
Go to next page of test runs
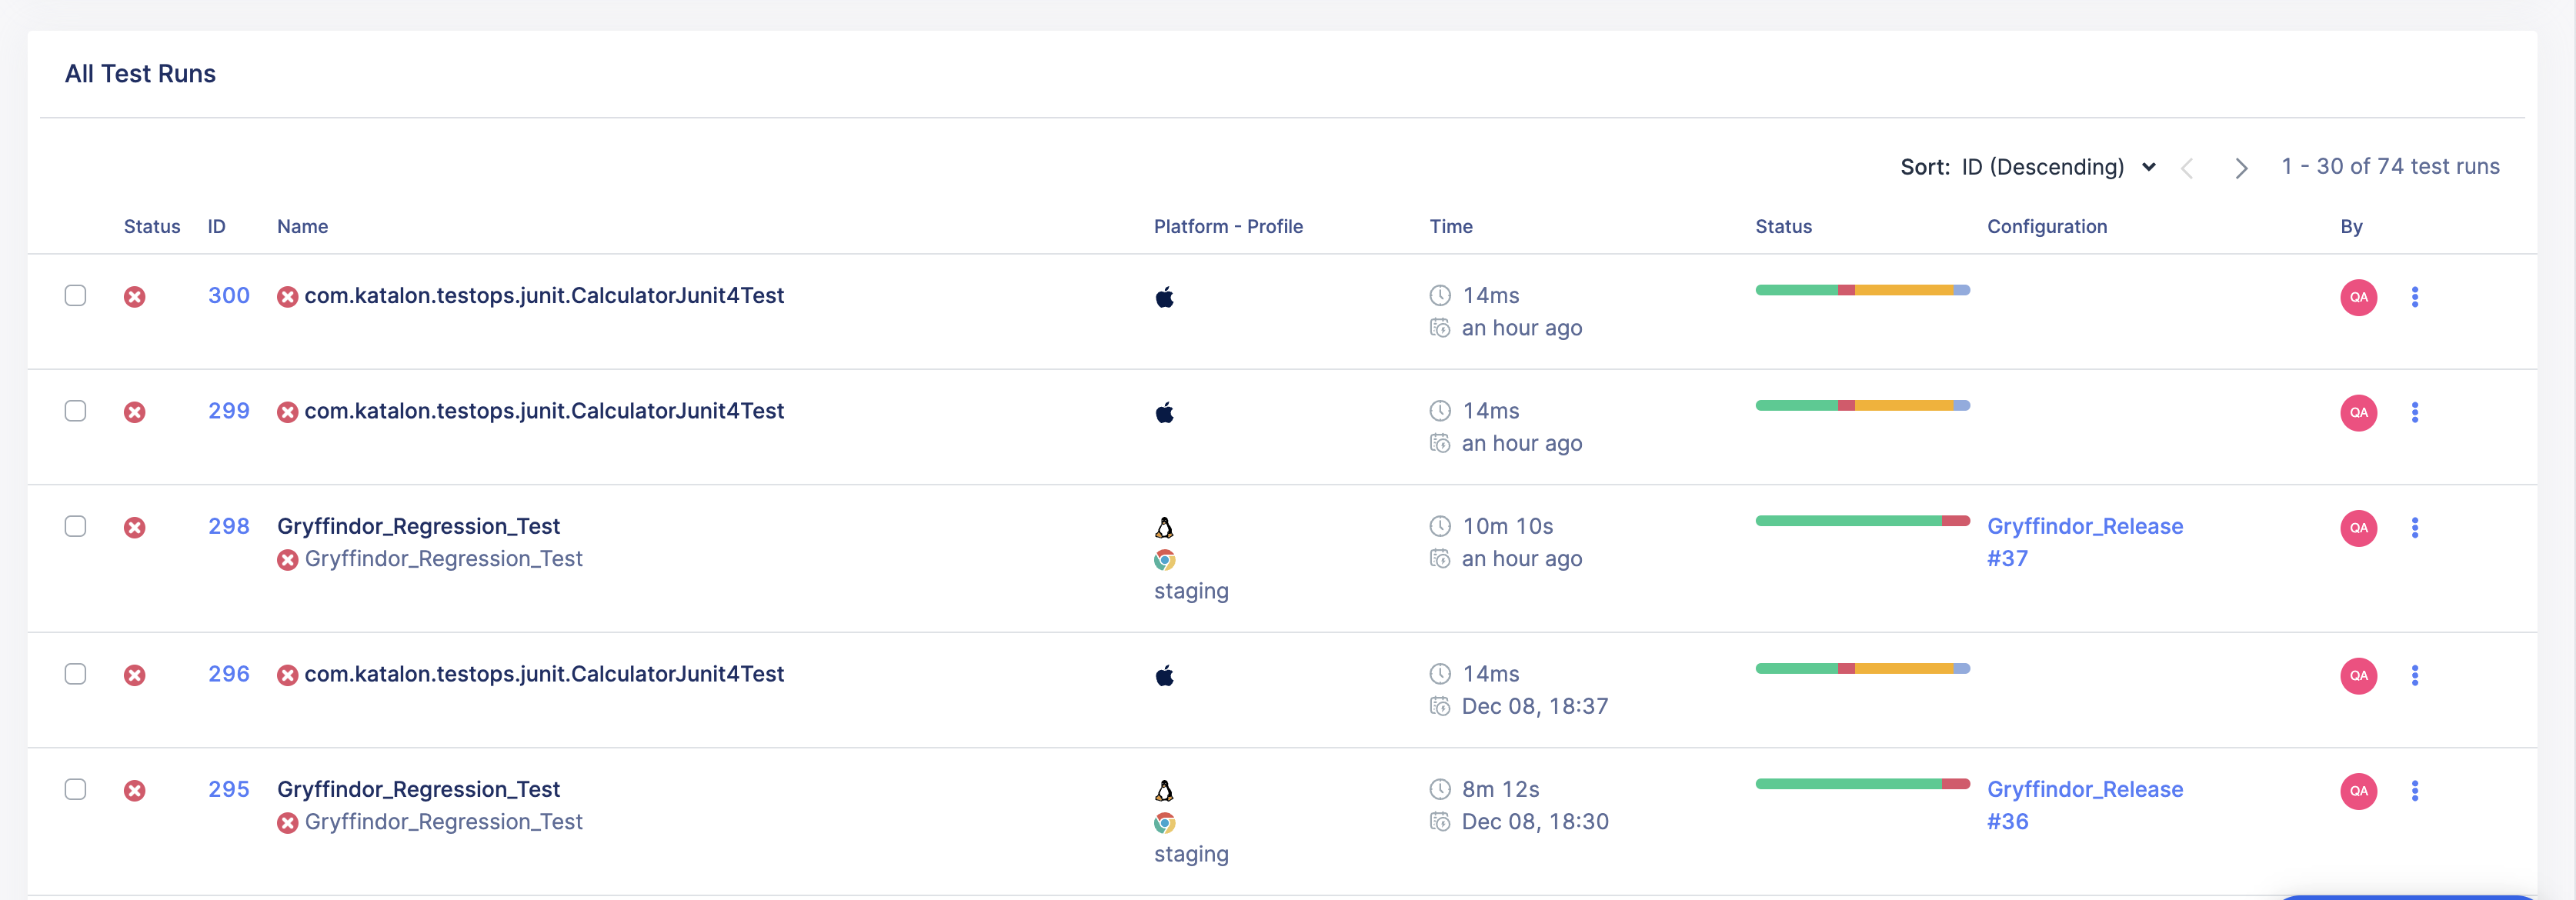[x=2240, y=168]
